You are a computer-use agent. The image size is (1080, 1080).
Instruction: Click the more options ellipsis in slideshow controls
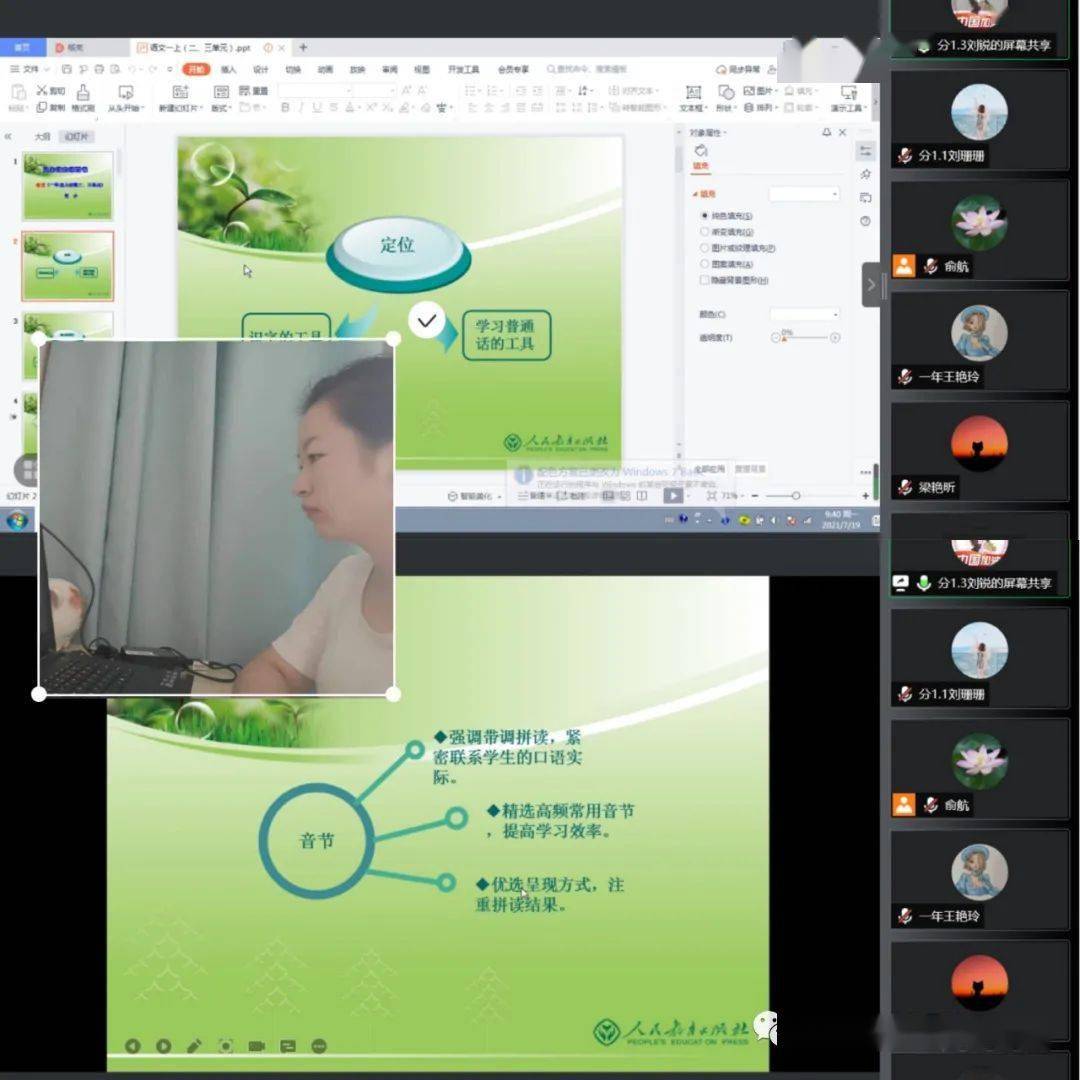pyautogui.click(x=318, y=1046)
